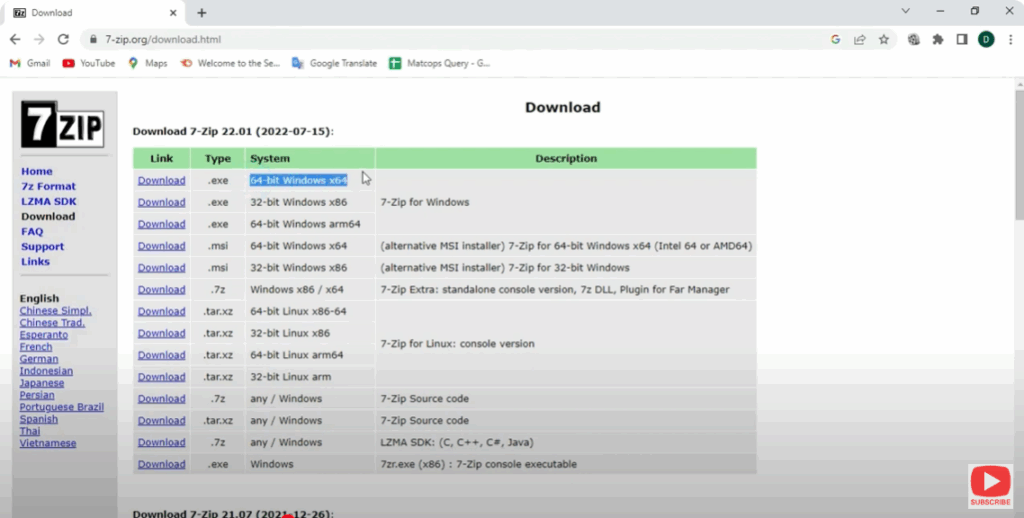Switch language to Vietnamese

pyautogui.click(x=48, y=443)
